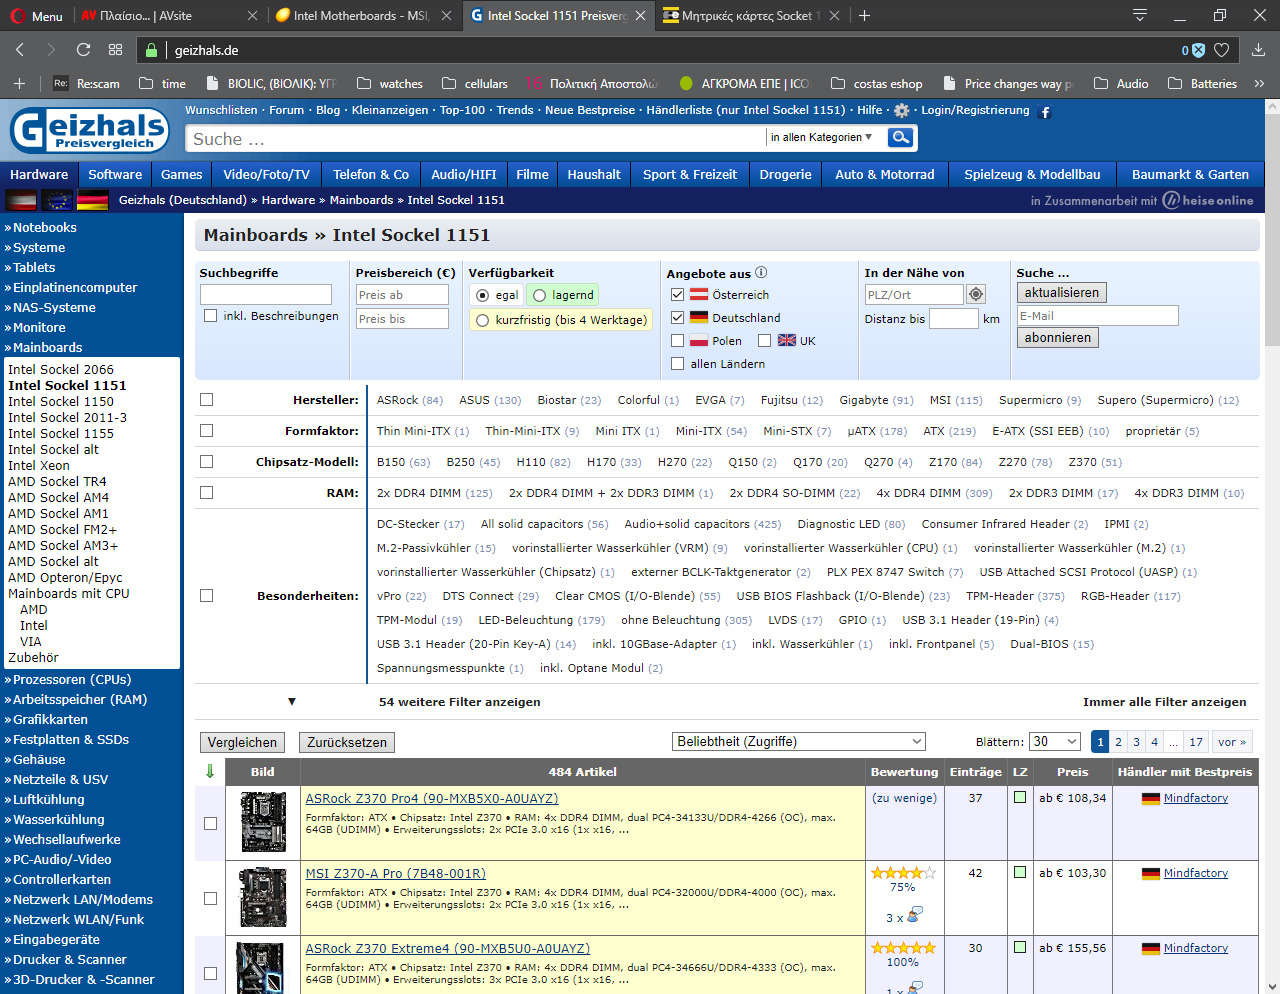Screen dimensions: 1280x994
Task: Bookmark page with heart icon
Action: 1221,50
